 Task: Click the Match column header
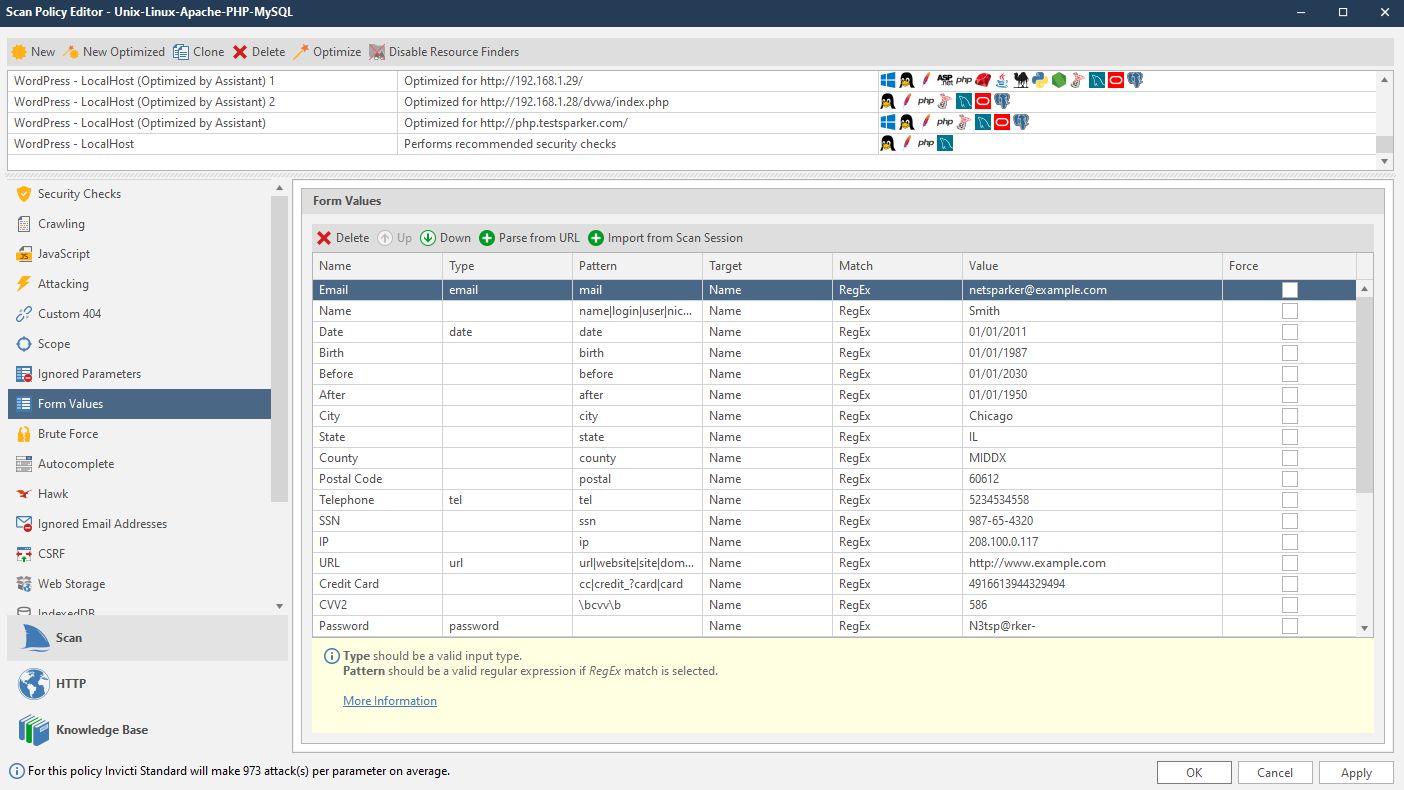click(x=897, y=266)
